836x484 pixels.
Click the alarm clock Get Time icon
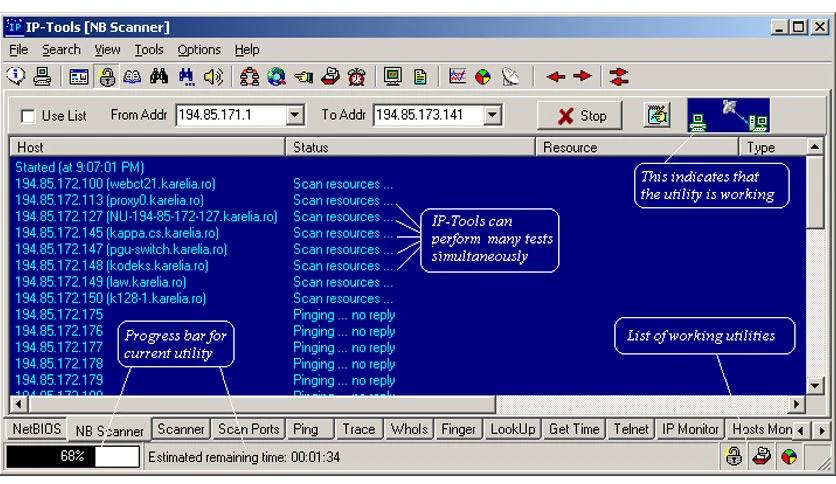pos(357,77)
